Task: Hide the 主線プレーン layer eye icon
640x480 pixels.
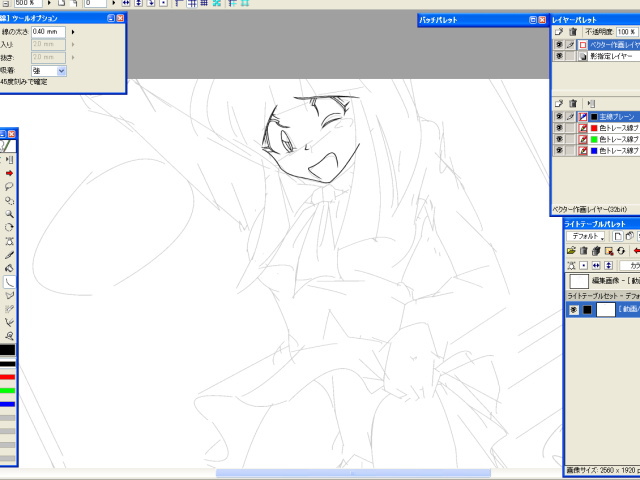Action: pos(559,117)
